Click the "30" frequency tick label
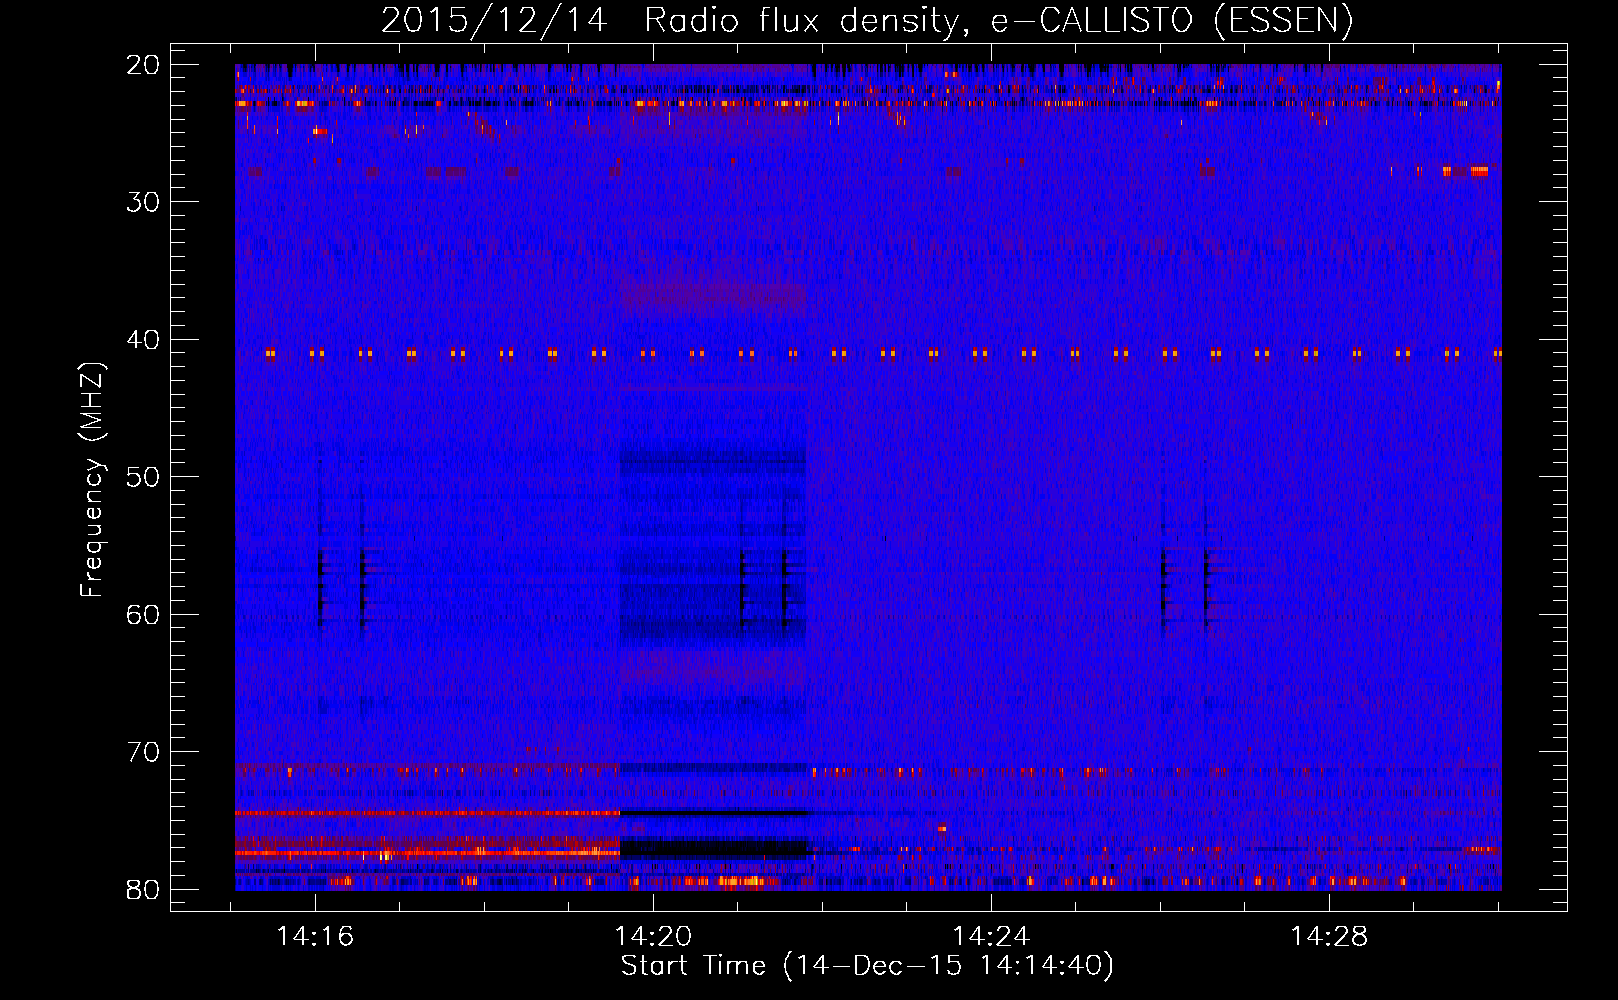1618x1000 pixels. coord(144,202)
